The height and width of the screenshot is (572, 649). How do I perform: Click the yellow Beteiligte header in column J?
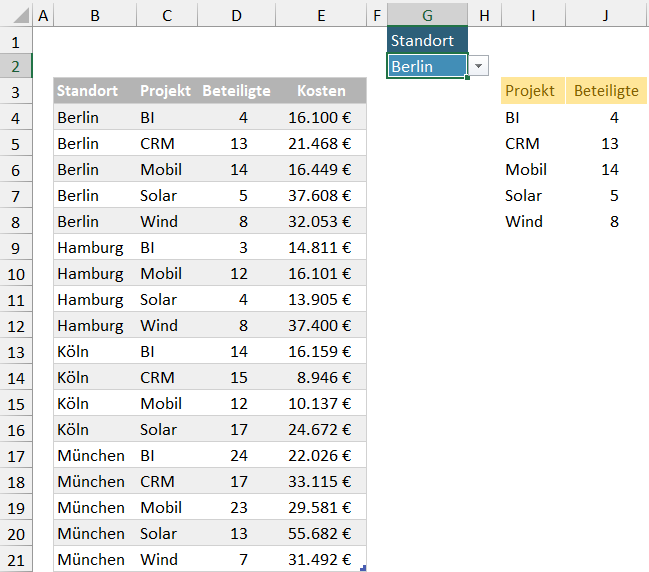click(606, 90)
